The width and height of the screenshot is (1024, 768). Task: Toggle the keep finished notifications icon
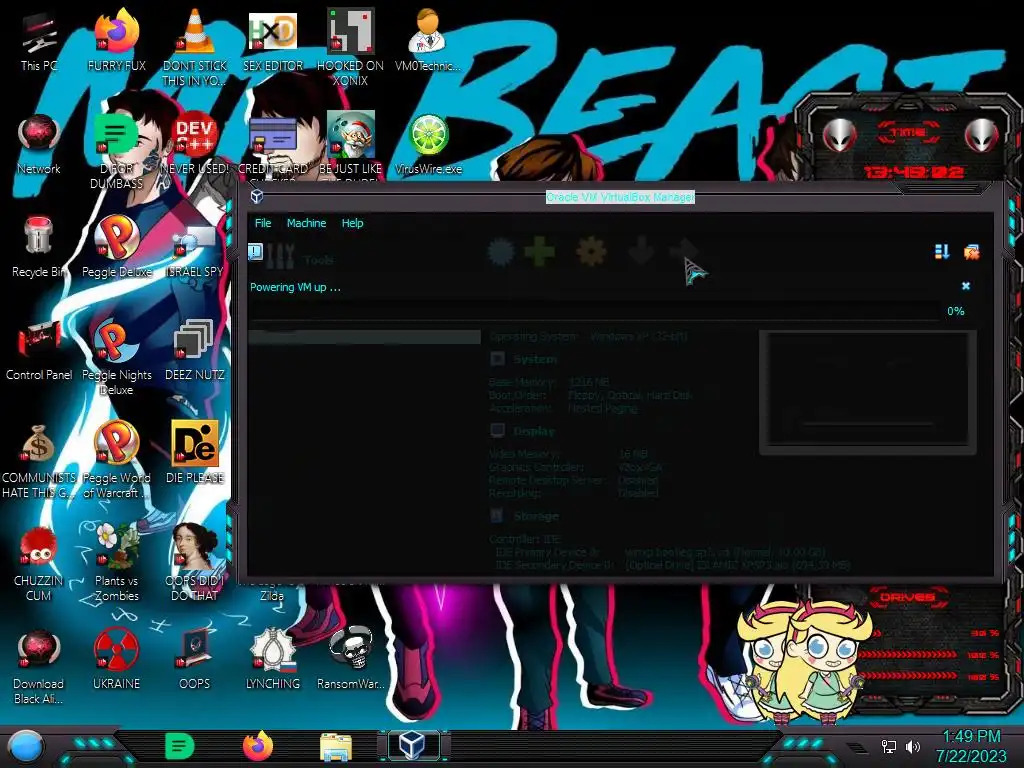click(x=942, y=251)
